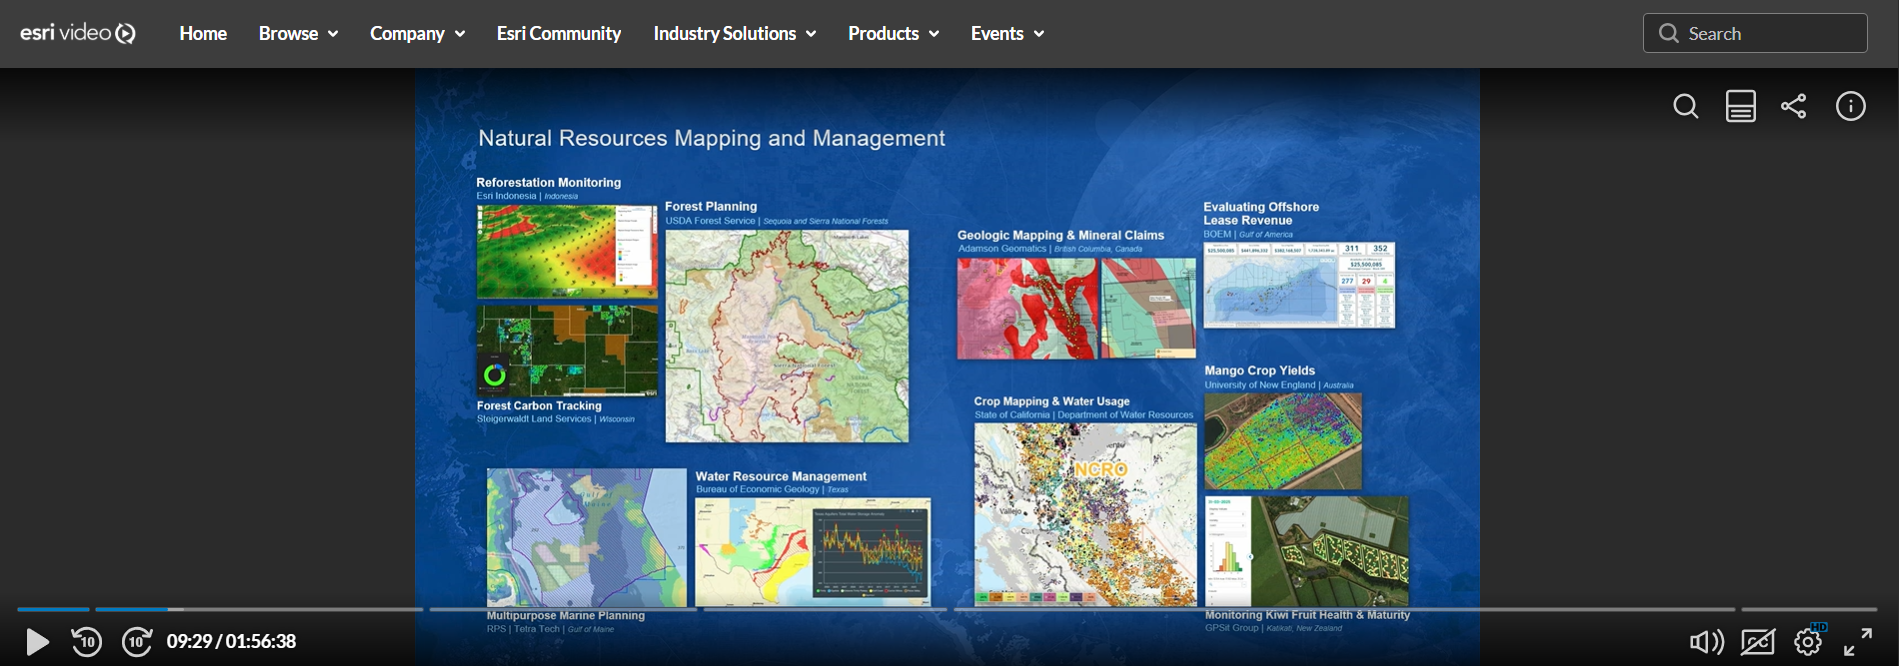Click the Reforestation Monitoring map image
Image resolution: width=1899 pixels, height=666 pixels.
coord(567,251)
